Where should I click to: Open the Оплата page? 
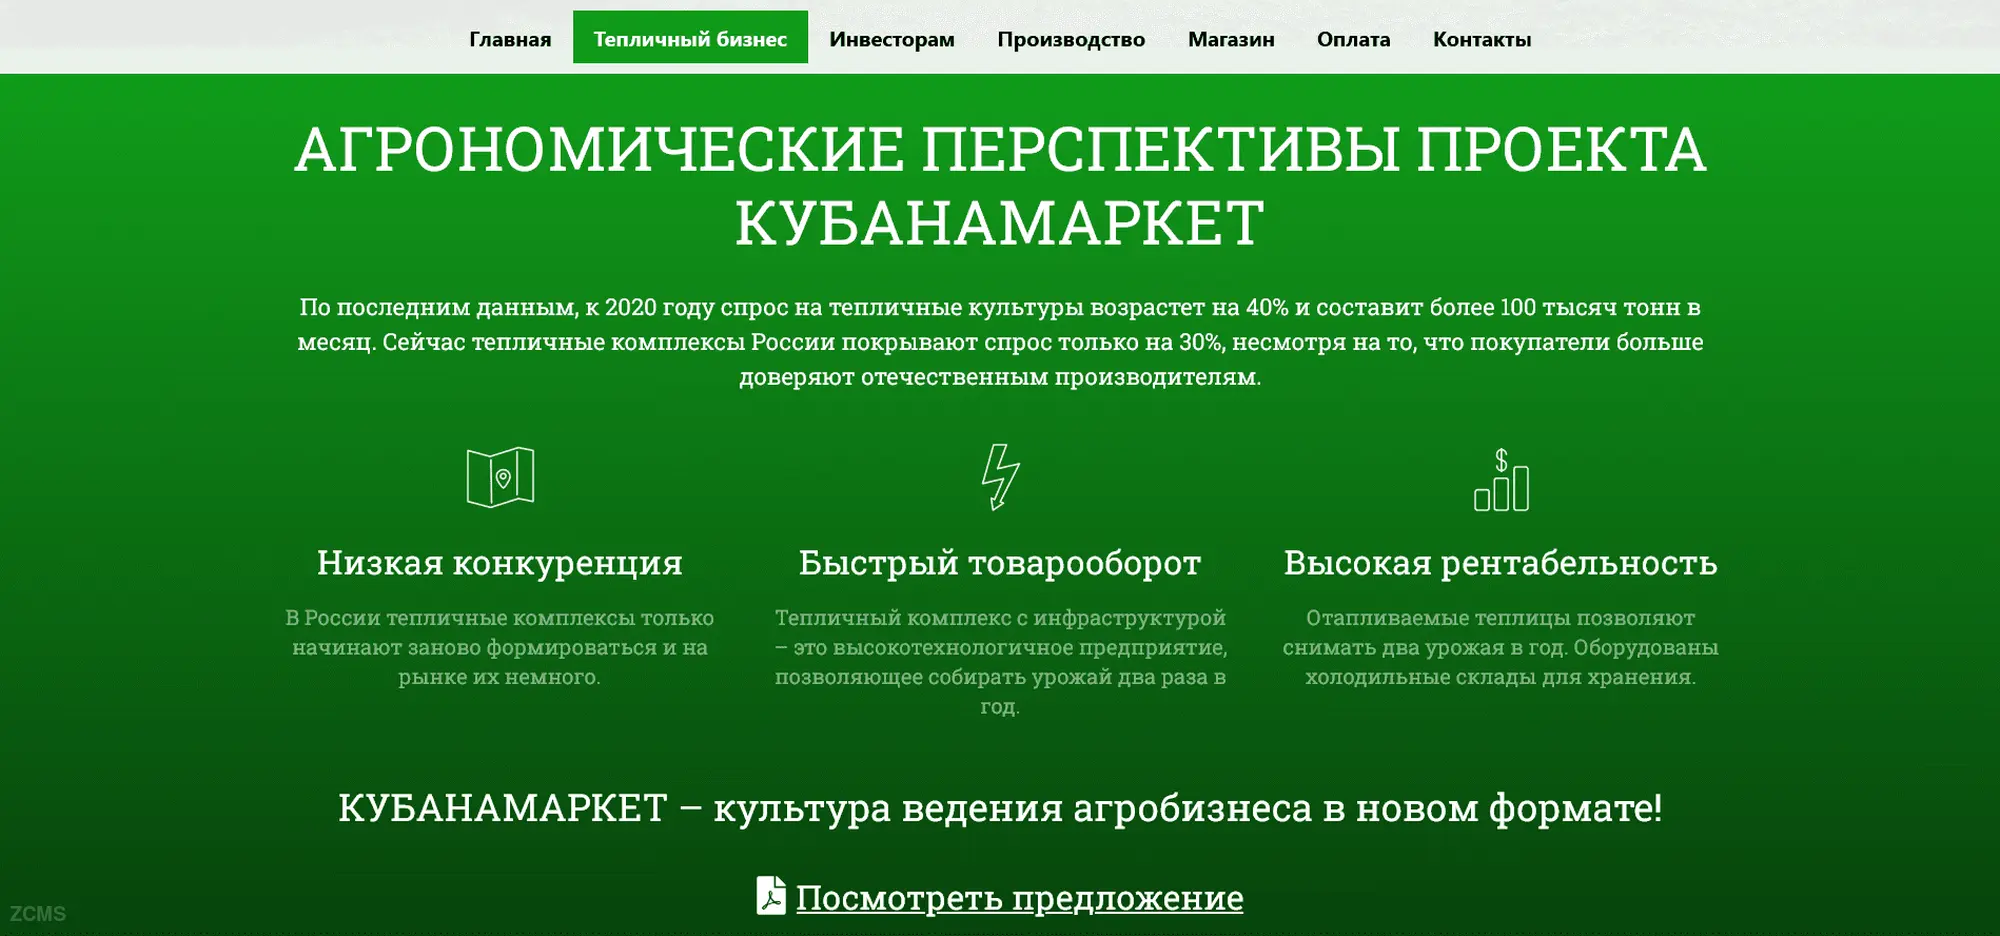click(1353, 39)
